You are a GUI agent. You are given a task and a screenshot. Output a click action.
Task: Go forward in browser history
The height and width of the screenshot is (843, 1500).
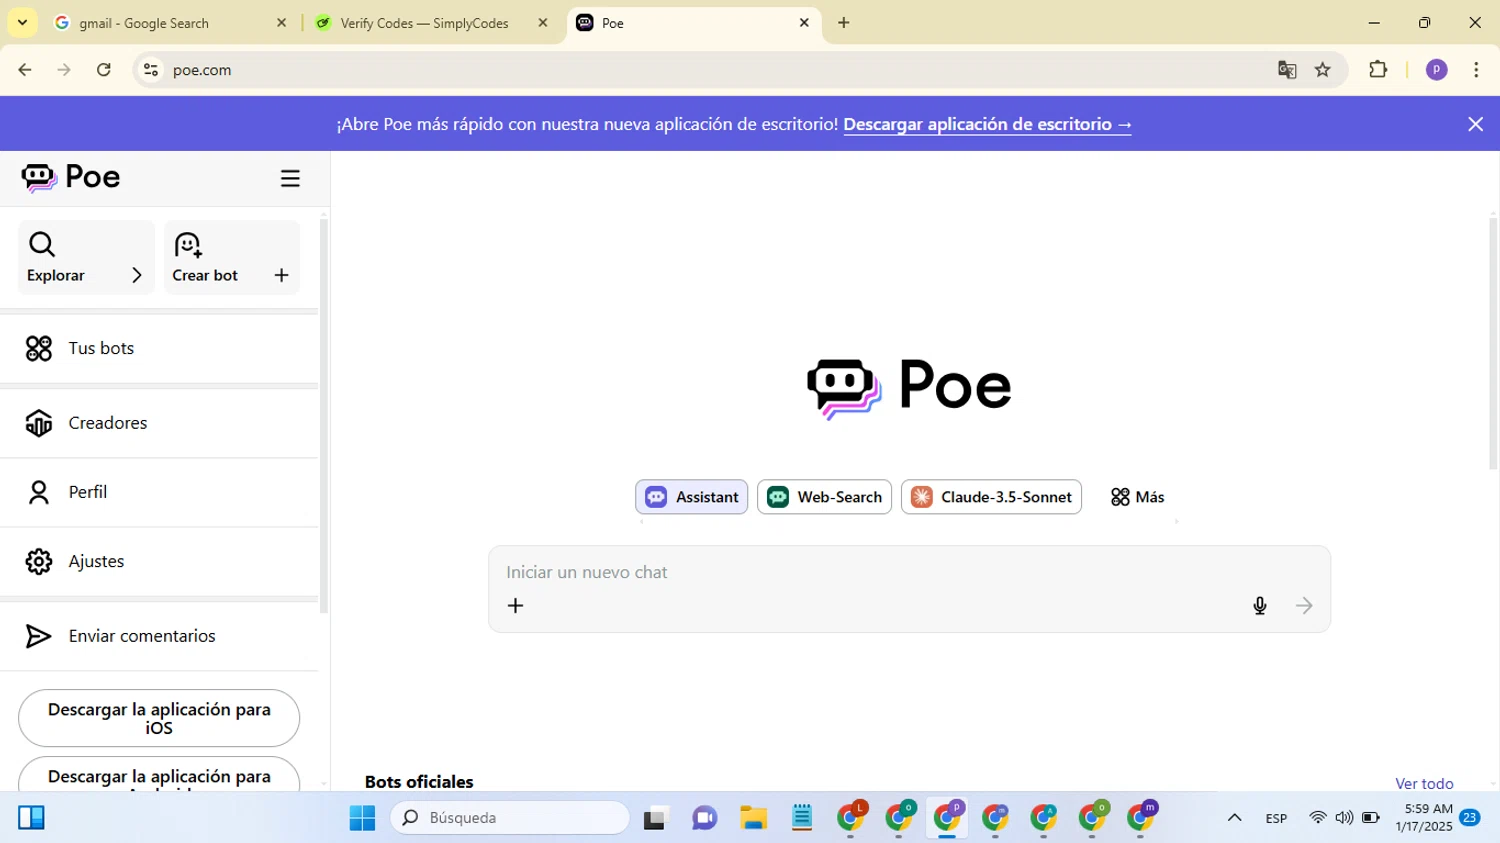pos(64,70)
